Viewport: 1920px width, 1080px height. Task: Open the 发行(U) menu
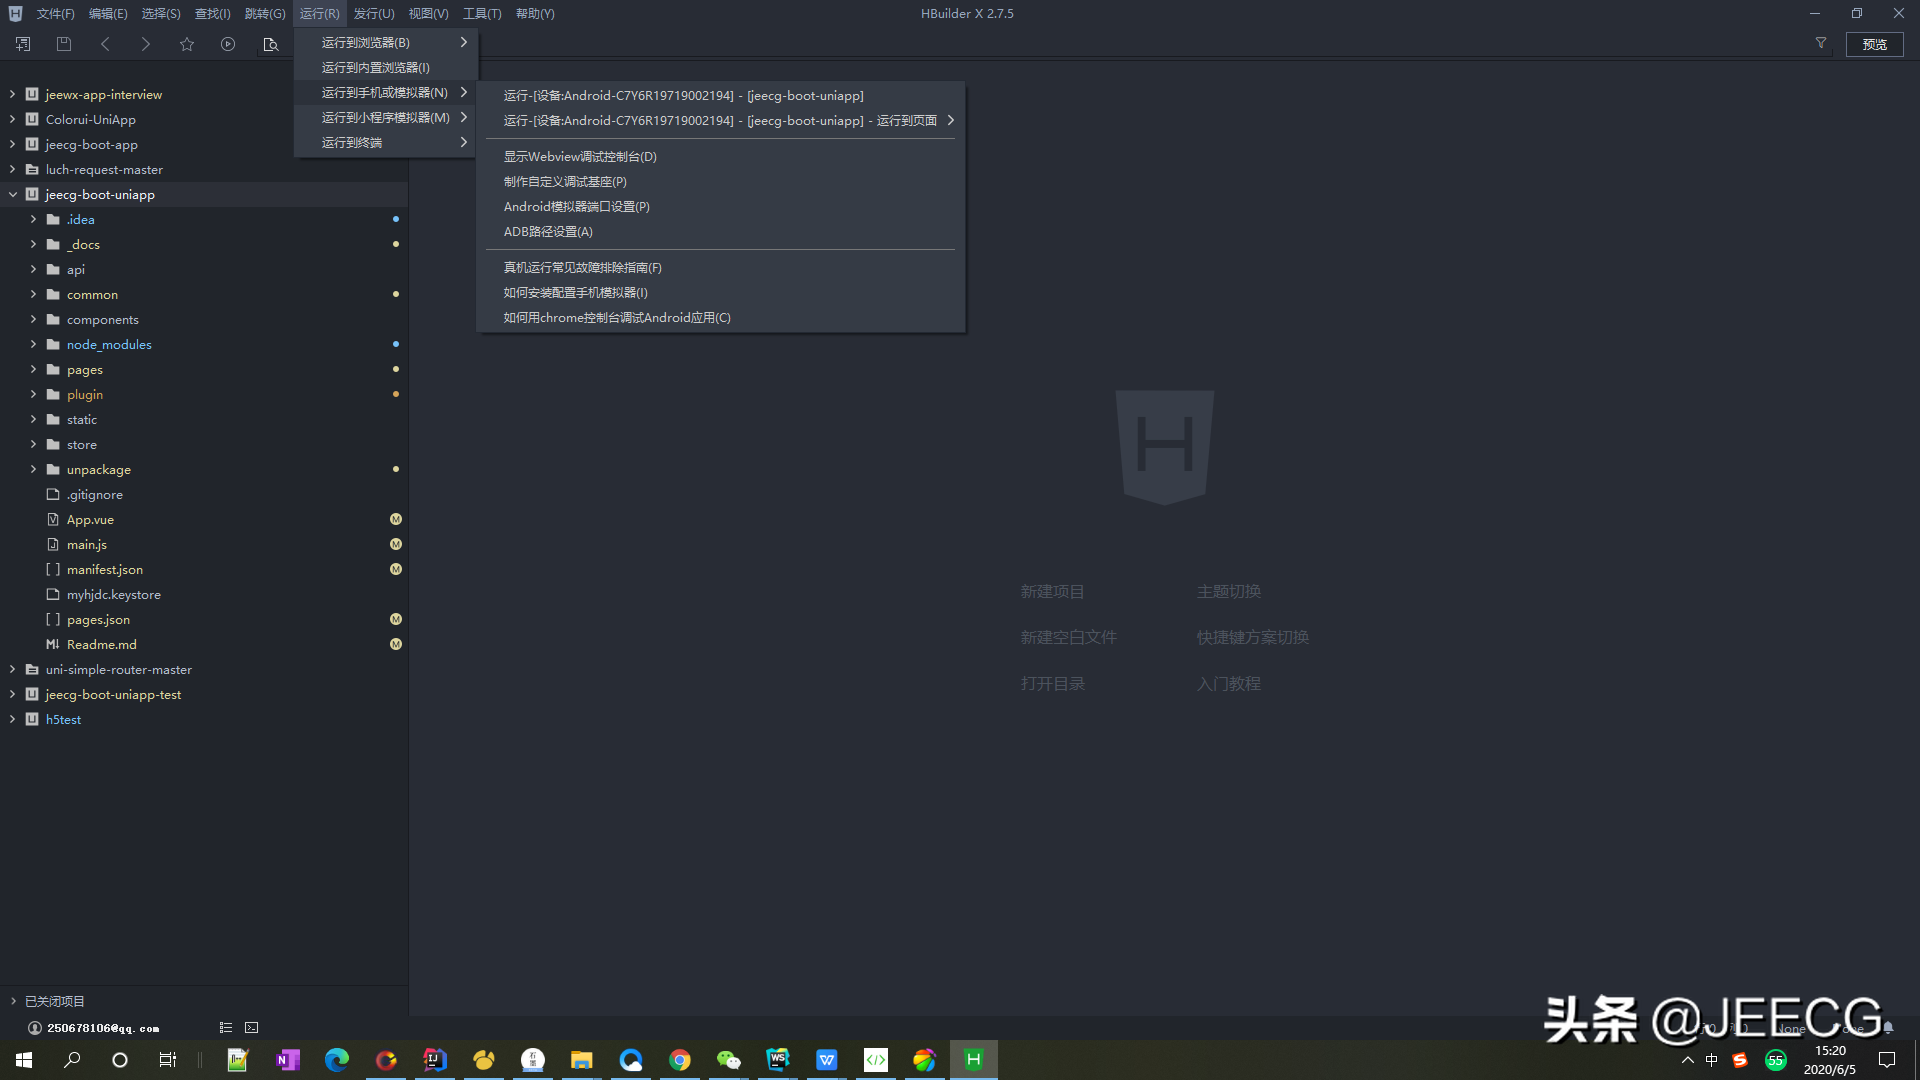tap(374, 14)
